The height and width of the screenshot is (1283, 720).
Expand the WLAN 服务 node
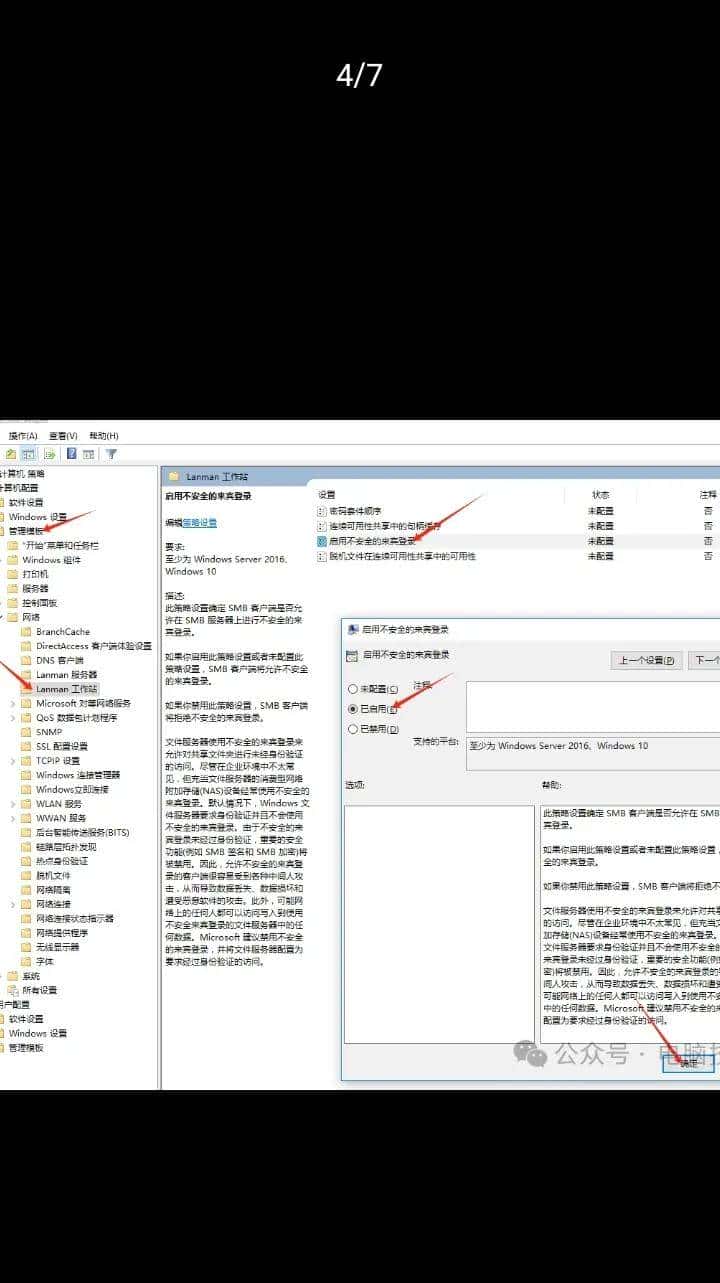coord(13,803)
